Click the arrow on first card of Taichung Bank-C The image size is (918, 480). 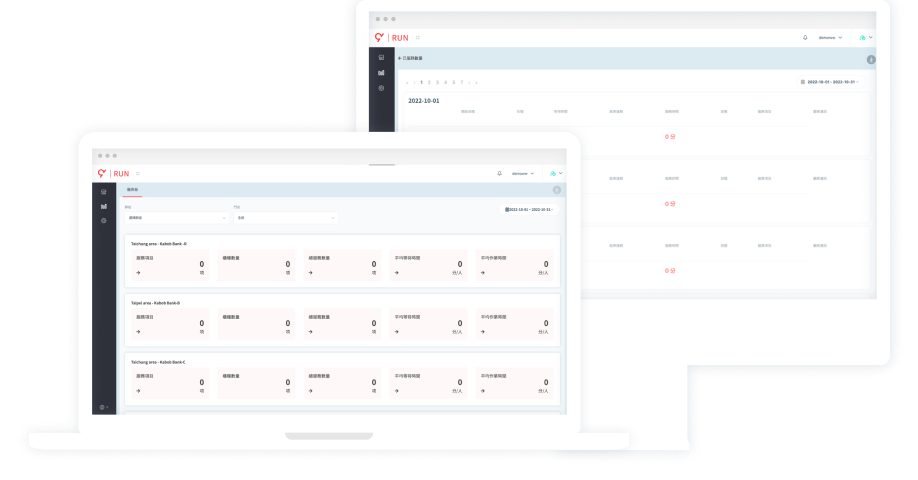[138, 390]
